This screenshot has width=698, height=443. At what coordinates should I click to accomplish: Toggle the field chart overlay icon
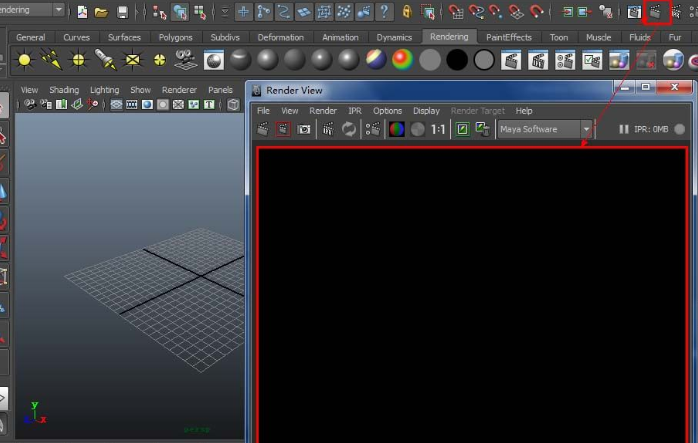(x=178, y=105)
